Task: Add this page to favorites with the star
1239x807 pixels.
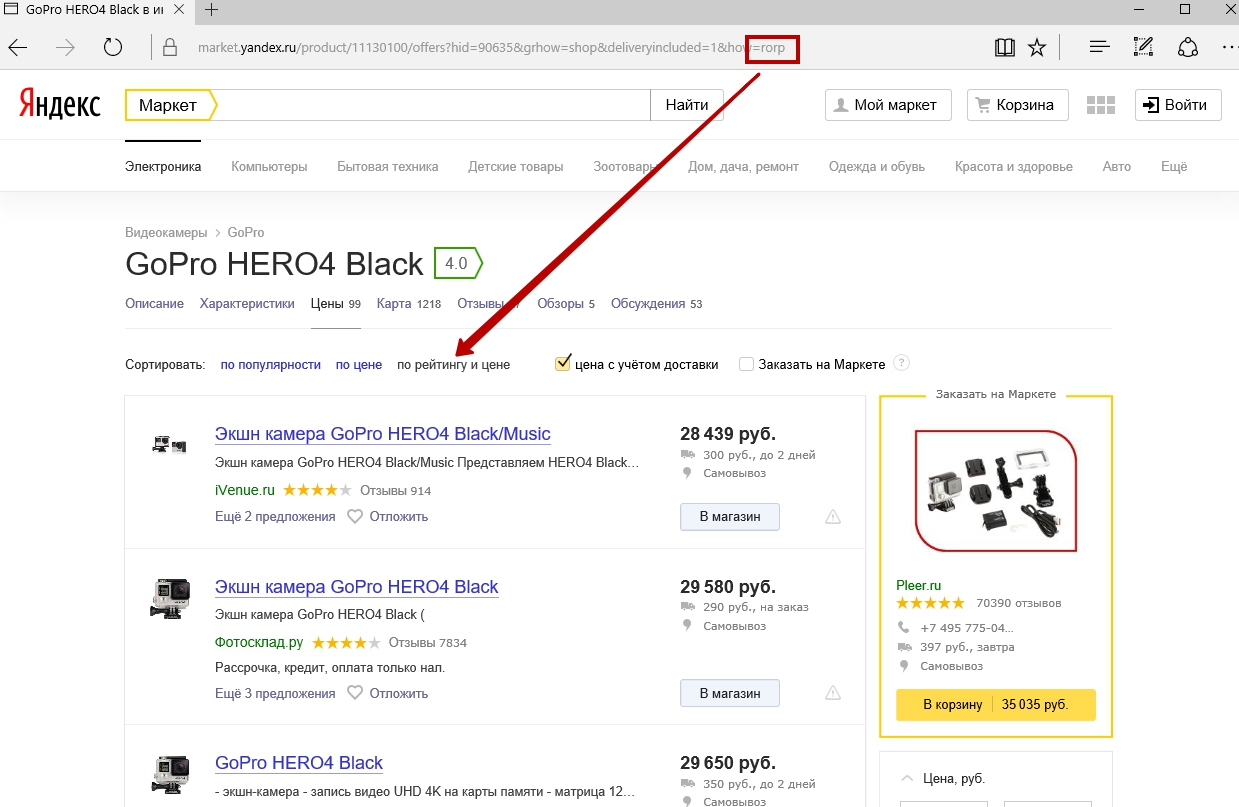Action: click(x=1037, y=47)
